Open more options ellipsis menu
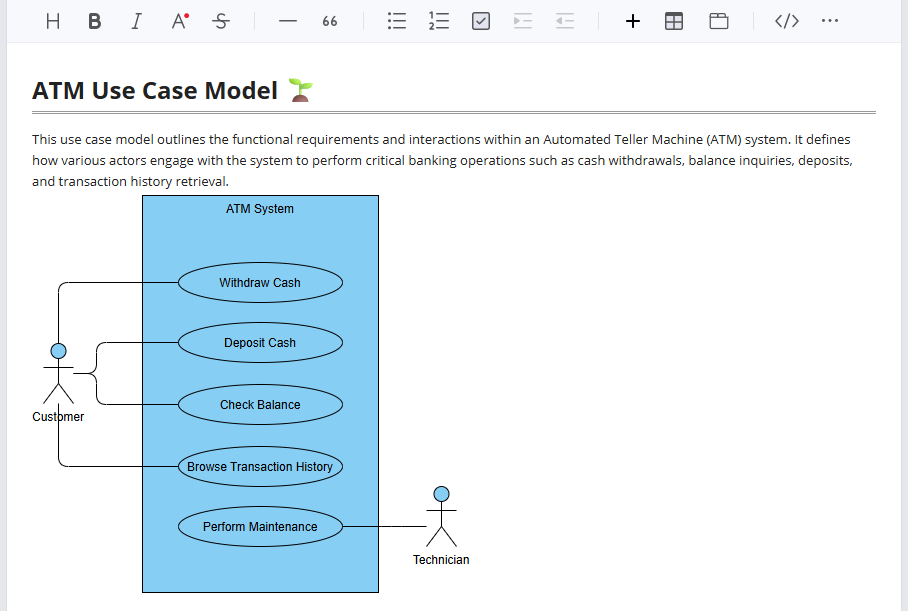908x611 pixels. point(830,21)
